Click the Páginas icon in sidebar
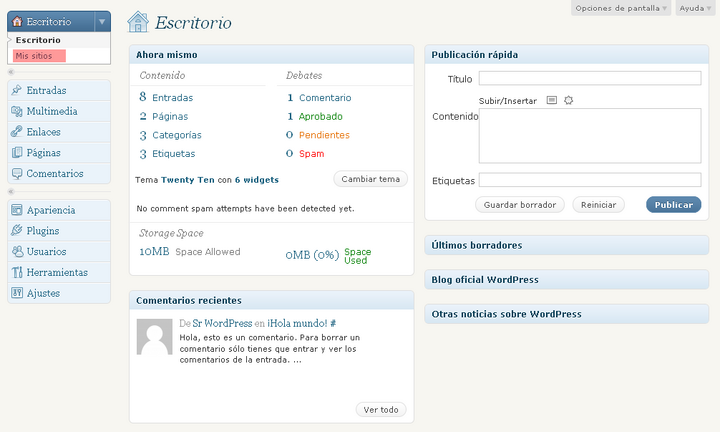The image size is (720, 432). 17,152
